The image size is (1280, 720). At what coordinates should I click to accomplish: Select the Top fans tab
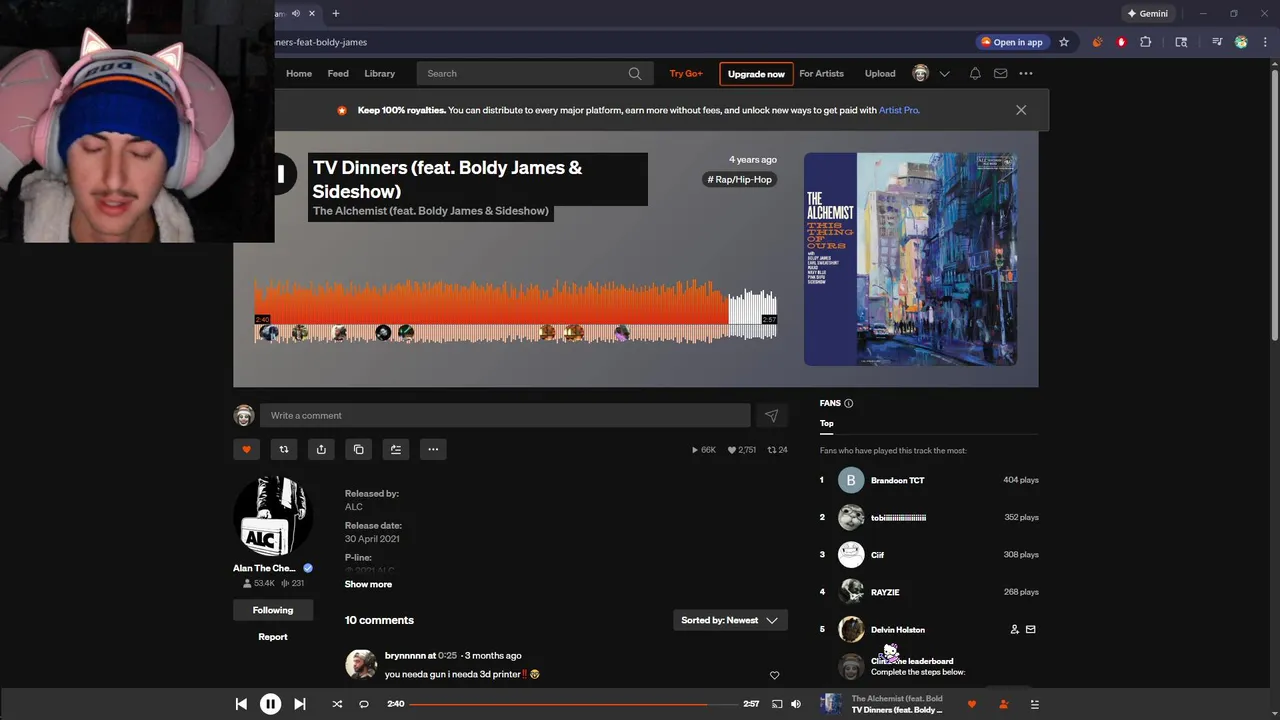point(827,423)
